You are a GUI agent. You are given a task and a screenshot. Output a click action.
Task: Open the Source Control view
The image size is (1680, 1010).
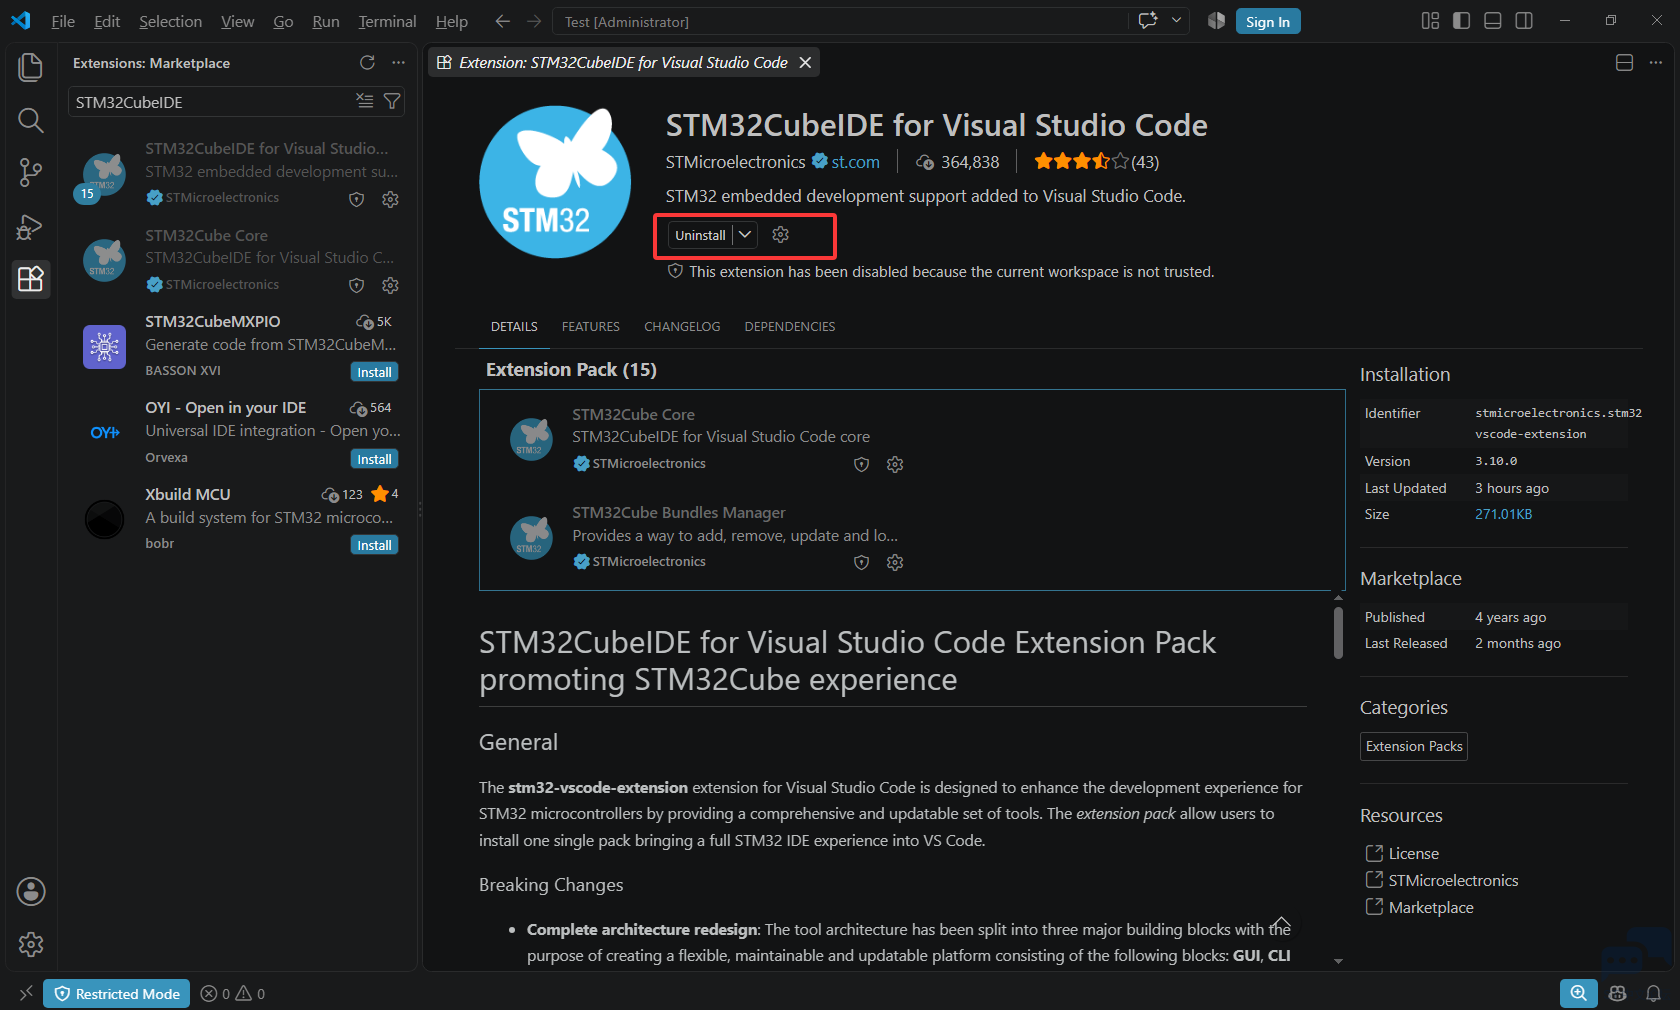31,173
